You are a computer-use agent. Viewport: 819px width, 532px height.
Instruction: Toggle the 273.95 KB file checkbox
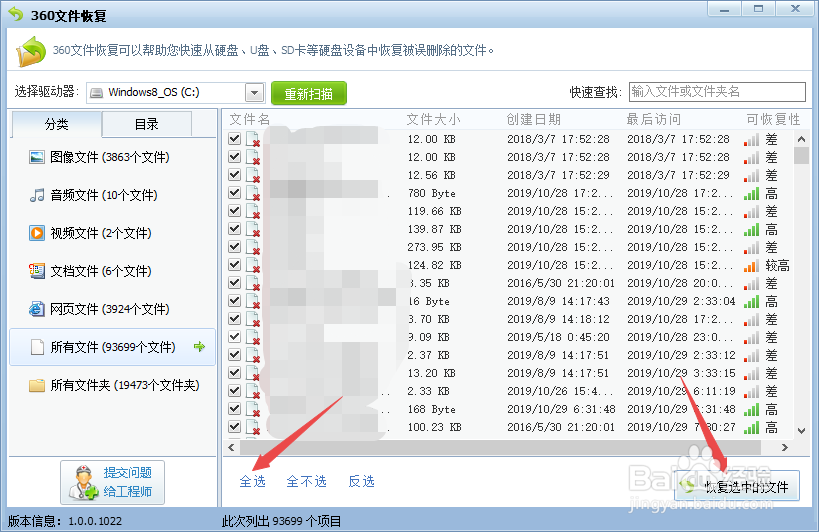(x=235, y=246)
